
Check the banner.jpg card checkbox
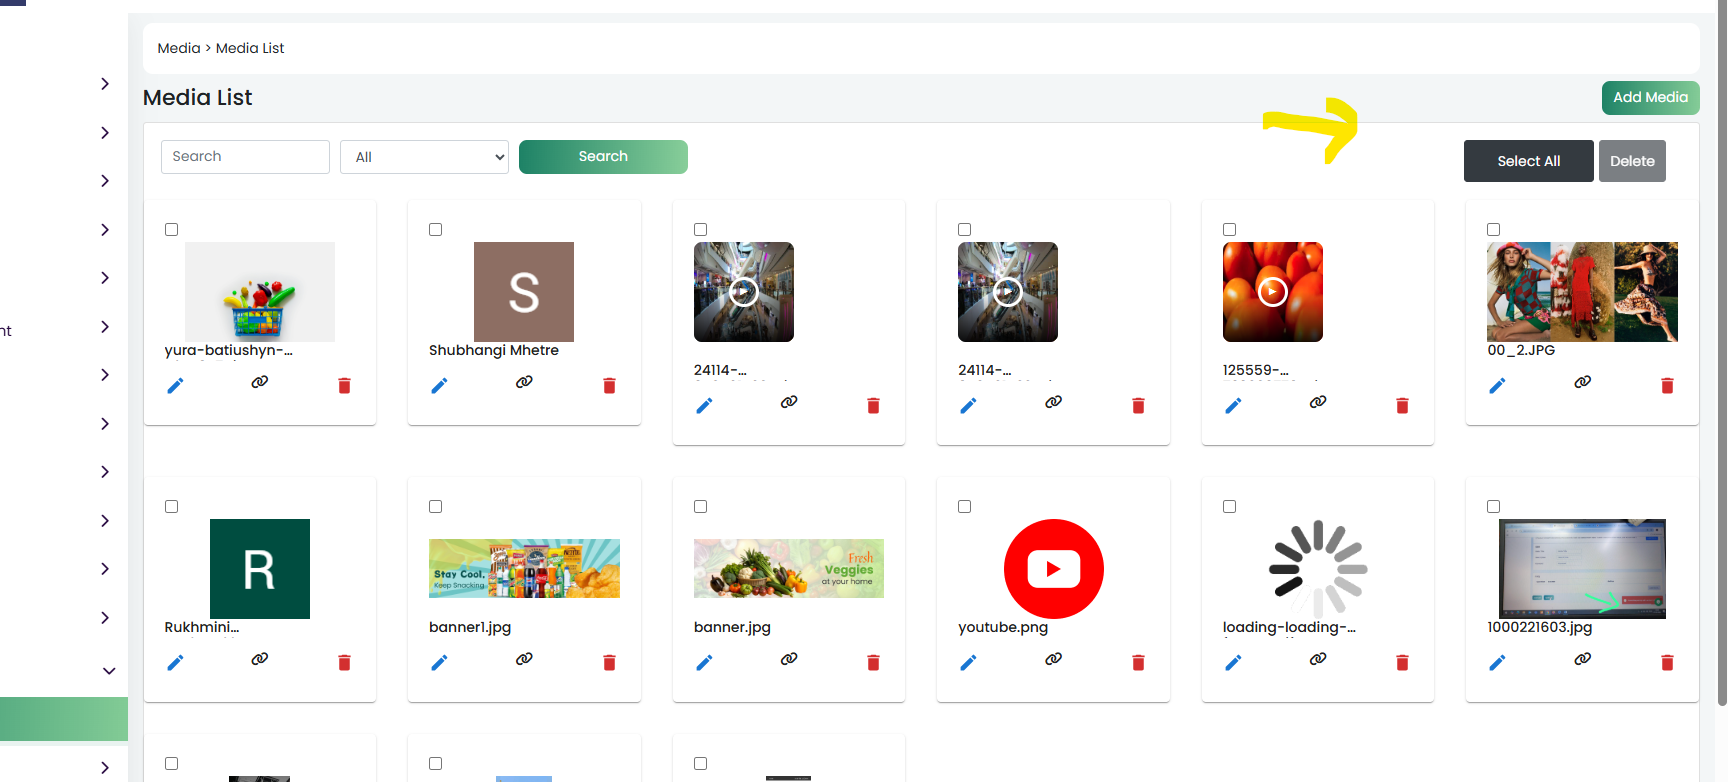701,507
